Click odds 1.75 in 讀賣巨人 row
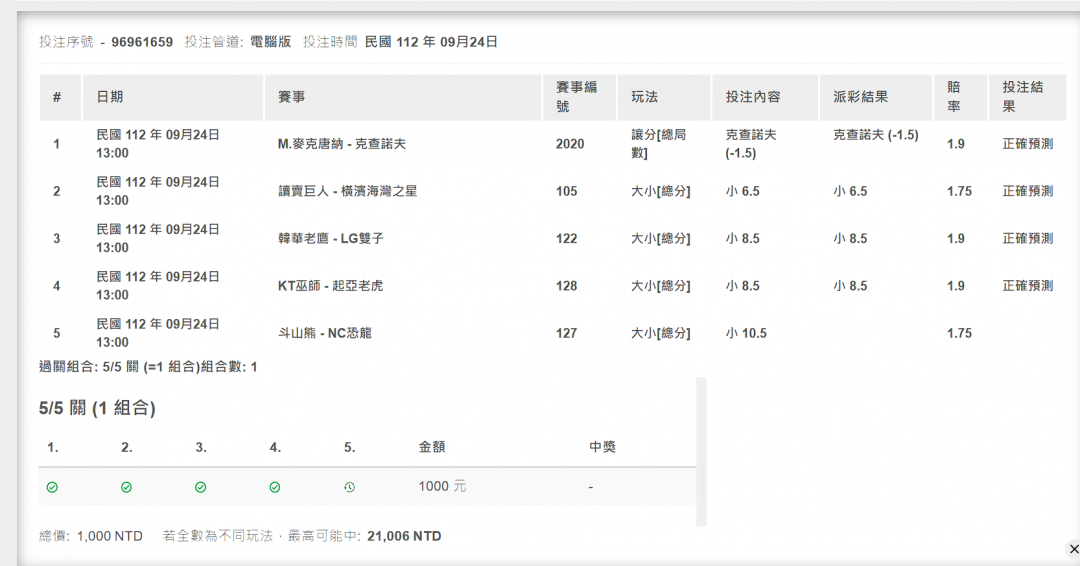The image size is (1080, 566). 959,191
